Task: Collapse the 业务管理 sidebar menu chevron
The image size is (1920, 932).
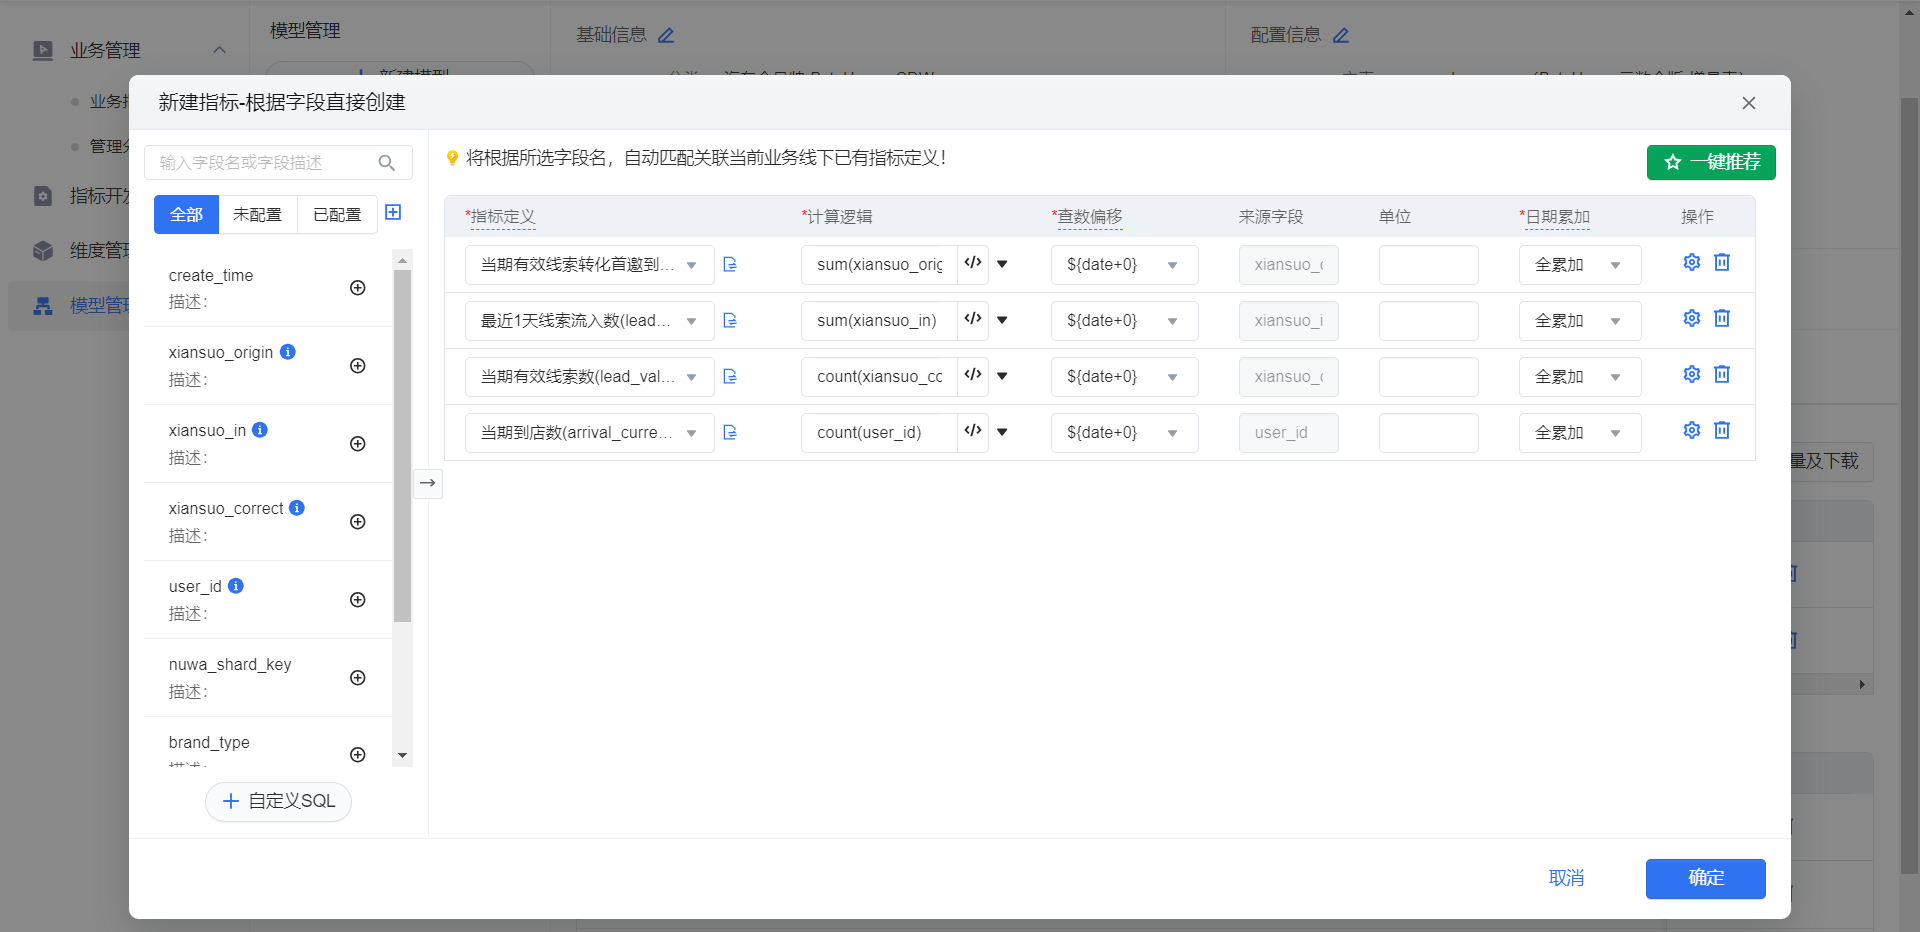Action: [x=220, y=50]
